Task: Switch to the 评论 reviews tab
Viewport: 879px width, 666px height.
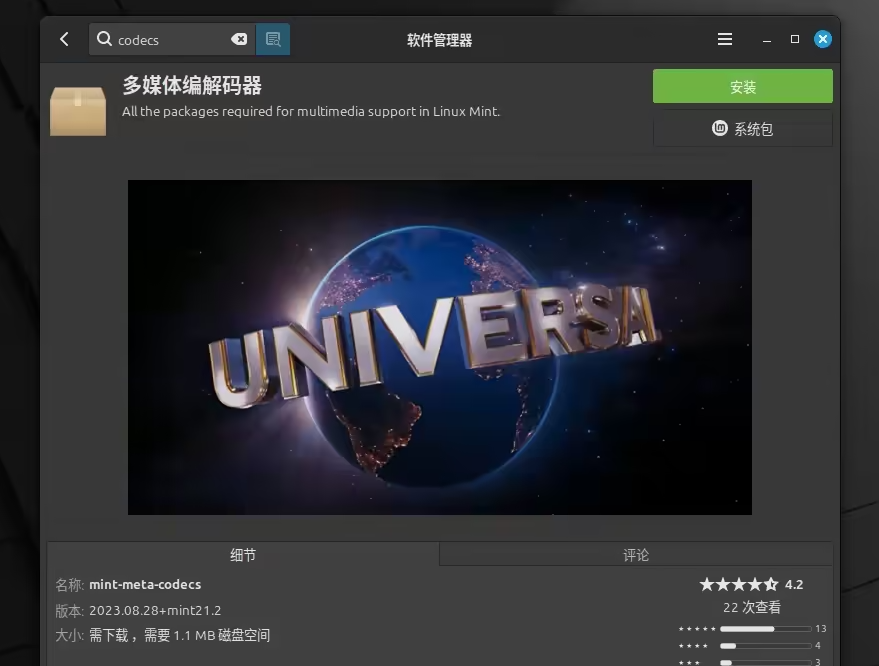Action: point(635,554)
